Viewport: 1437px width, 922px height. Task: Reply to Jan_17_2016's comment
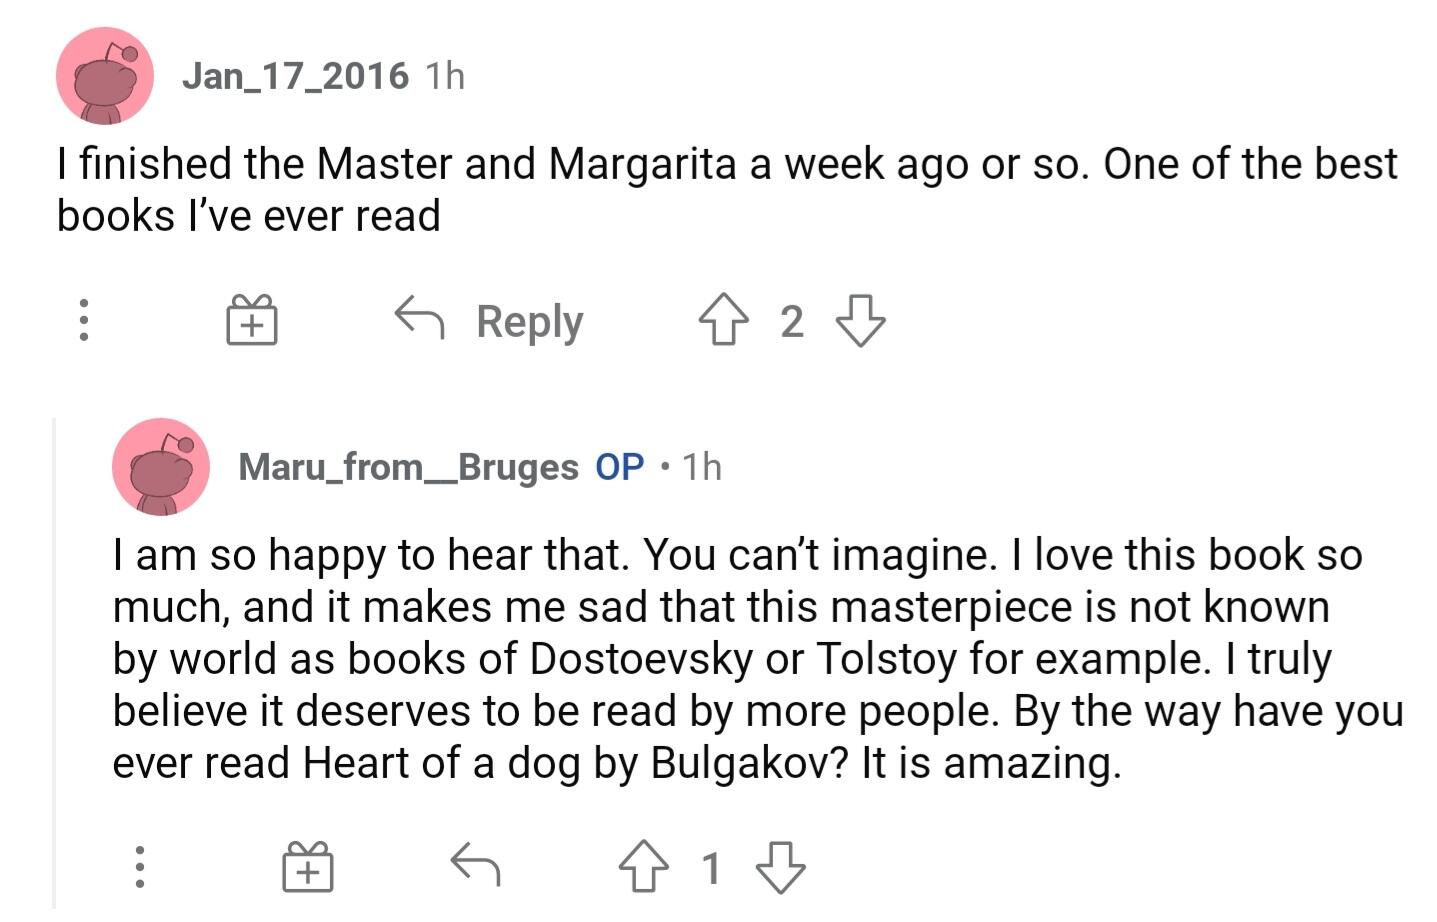[x=489, y=321]
